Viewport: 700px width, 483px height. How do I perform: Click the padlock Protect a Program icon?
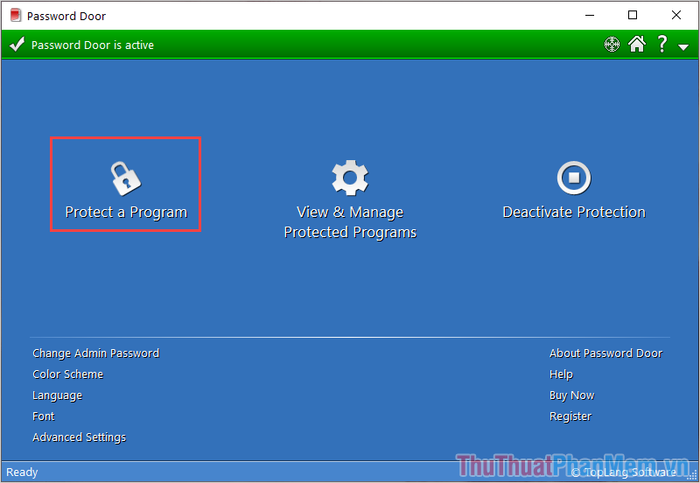(126, 179)
